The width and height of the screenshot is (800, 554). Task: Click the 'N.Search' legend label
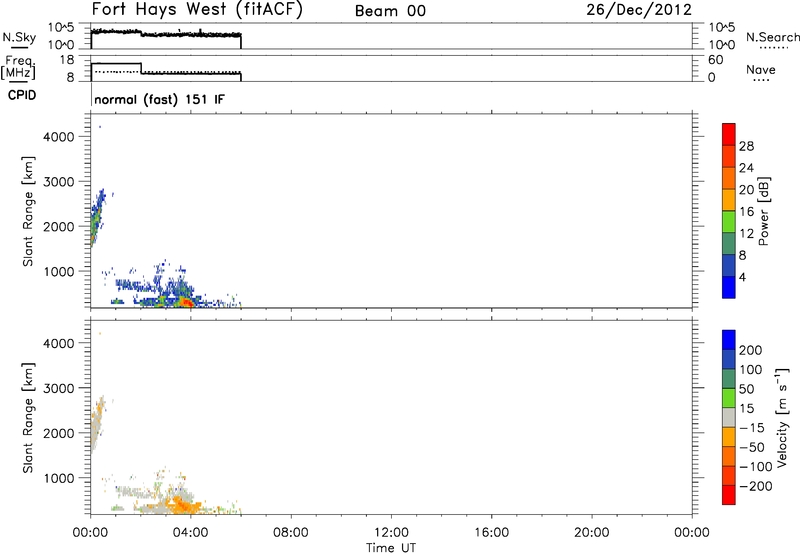pyautogui.click(x=772, y=37)
